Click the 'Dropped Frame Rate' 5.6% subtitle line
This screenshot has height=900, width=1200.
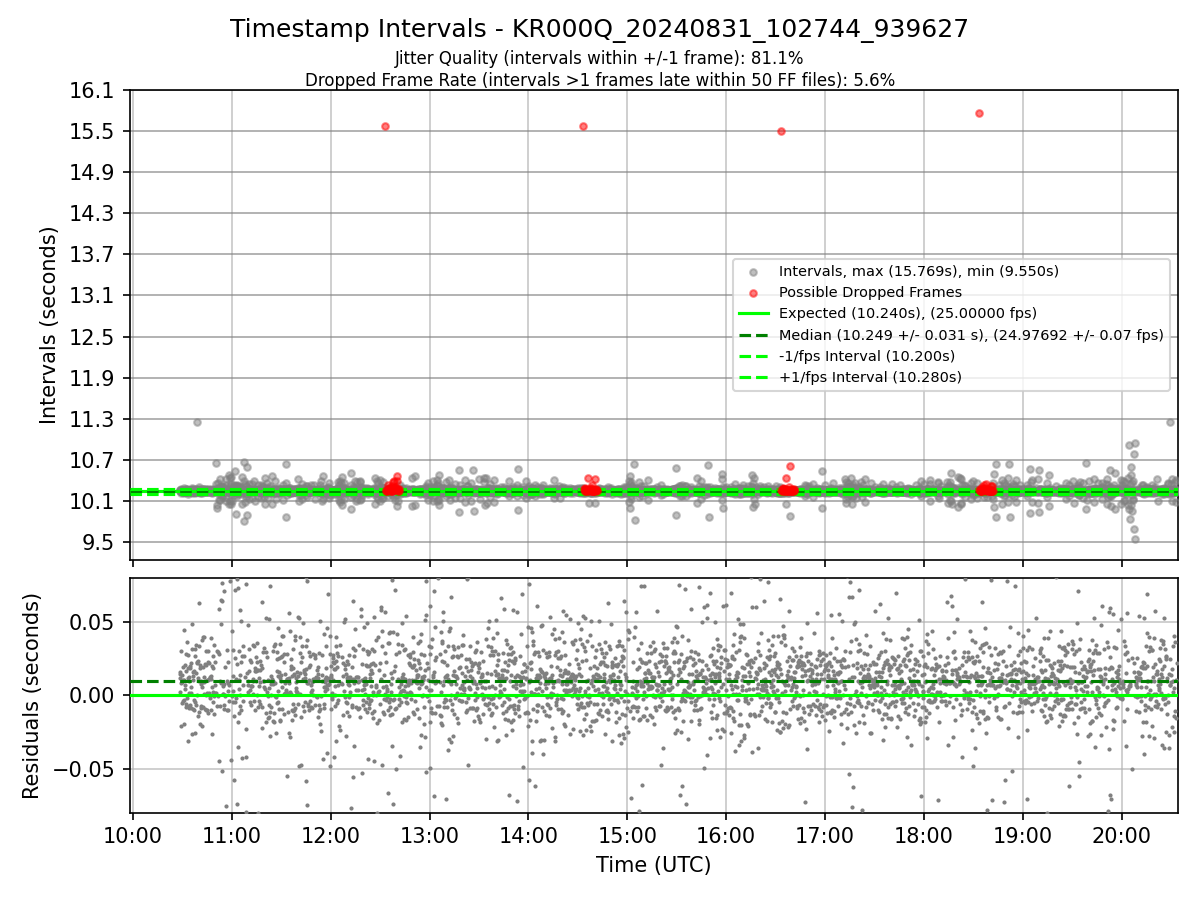599,80
